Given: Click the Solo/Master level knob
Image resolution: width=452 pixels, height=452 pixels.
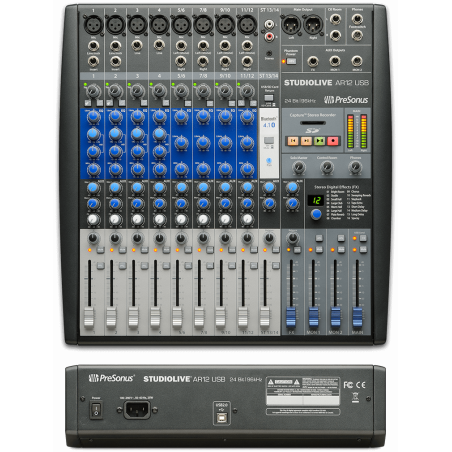Looking at the screenshot, I should click(x=299, y=168).
